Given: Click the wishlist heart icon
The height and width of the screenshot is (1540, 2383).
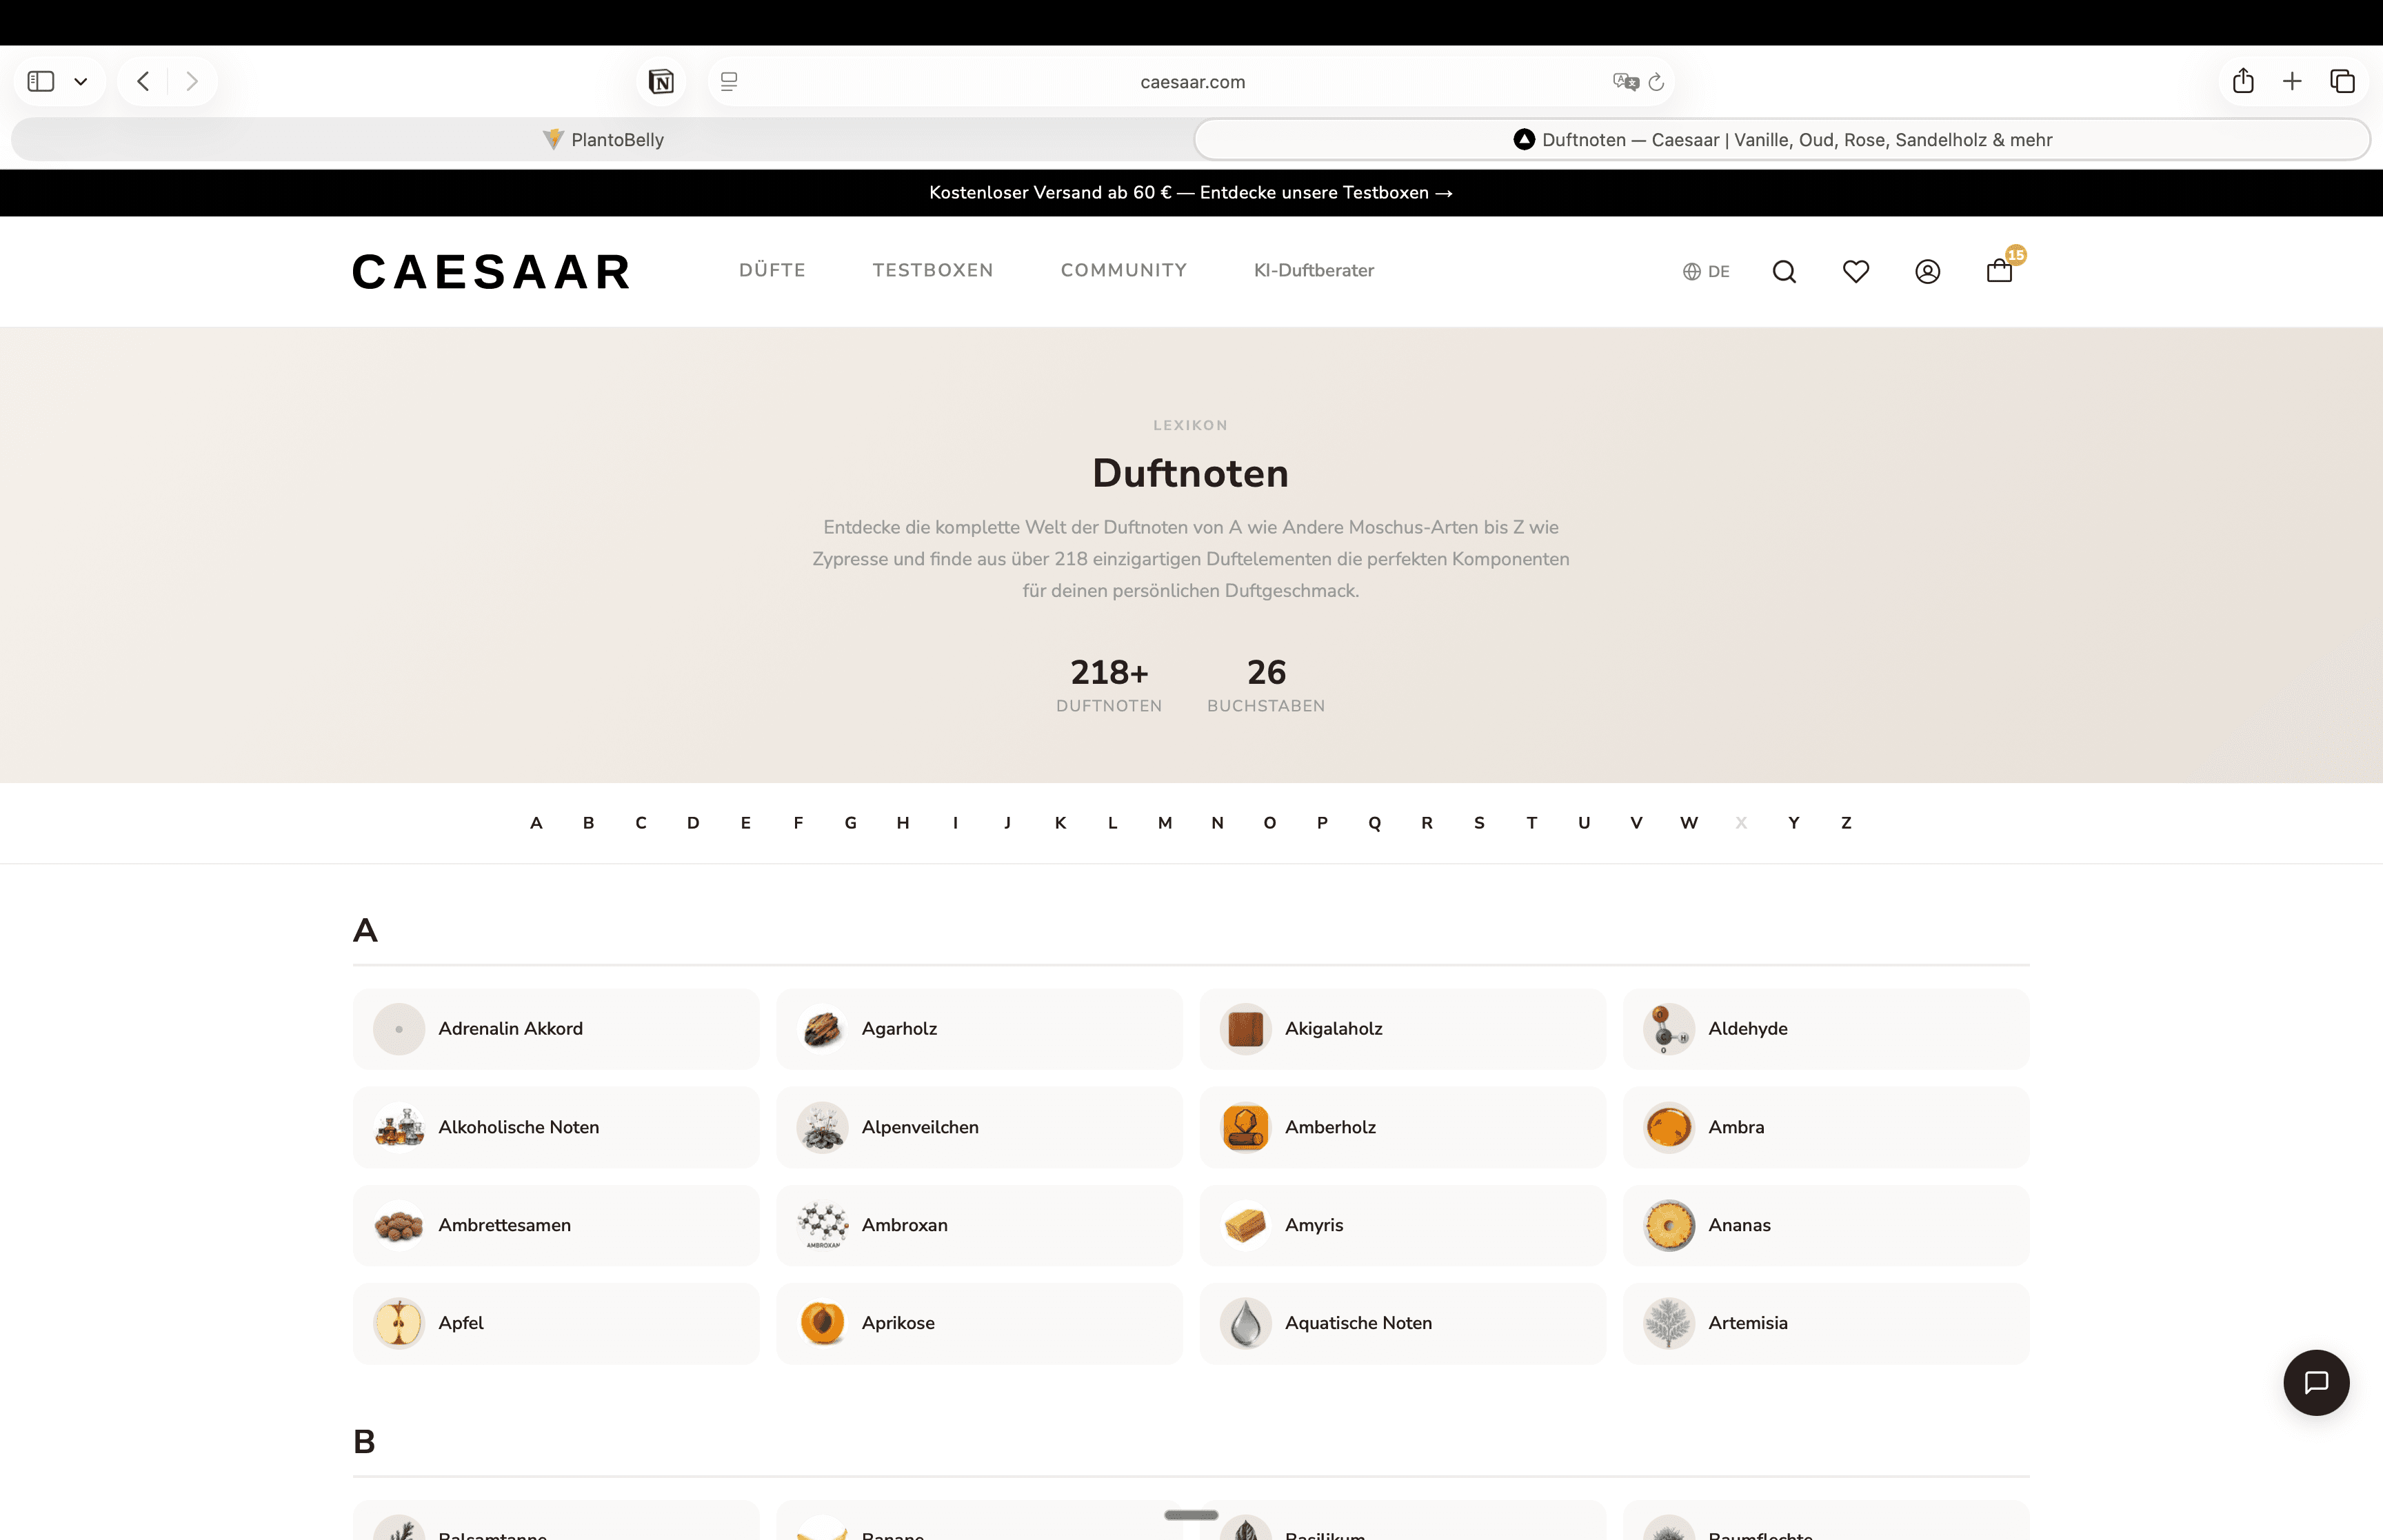Looking at the screenshot, I should point(1855,271).
